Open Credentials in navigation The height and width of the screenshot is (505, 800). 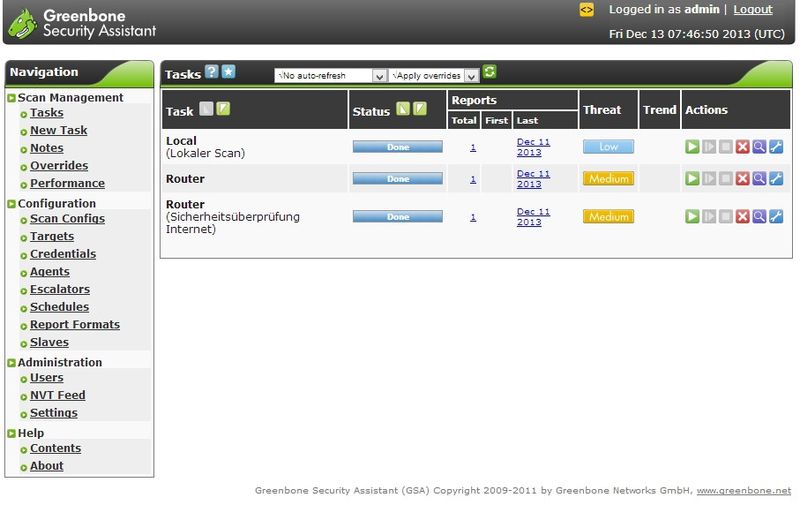63,254
